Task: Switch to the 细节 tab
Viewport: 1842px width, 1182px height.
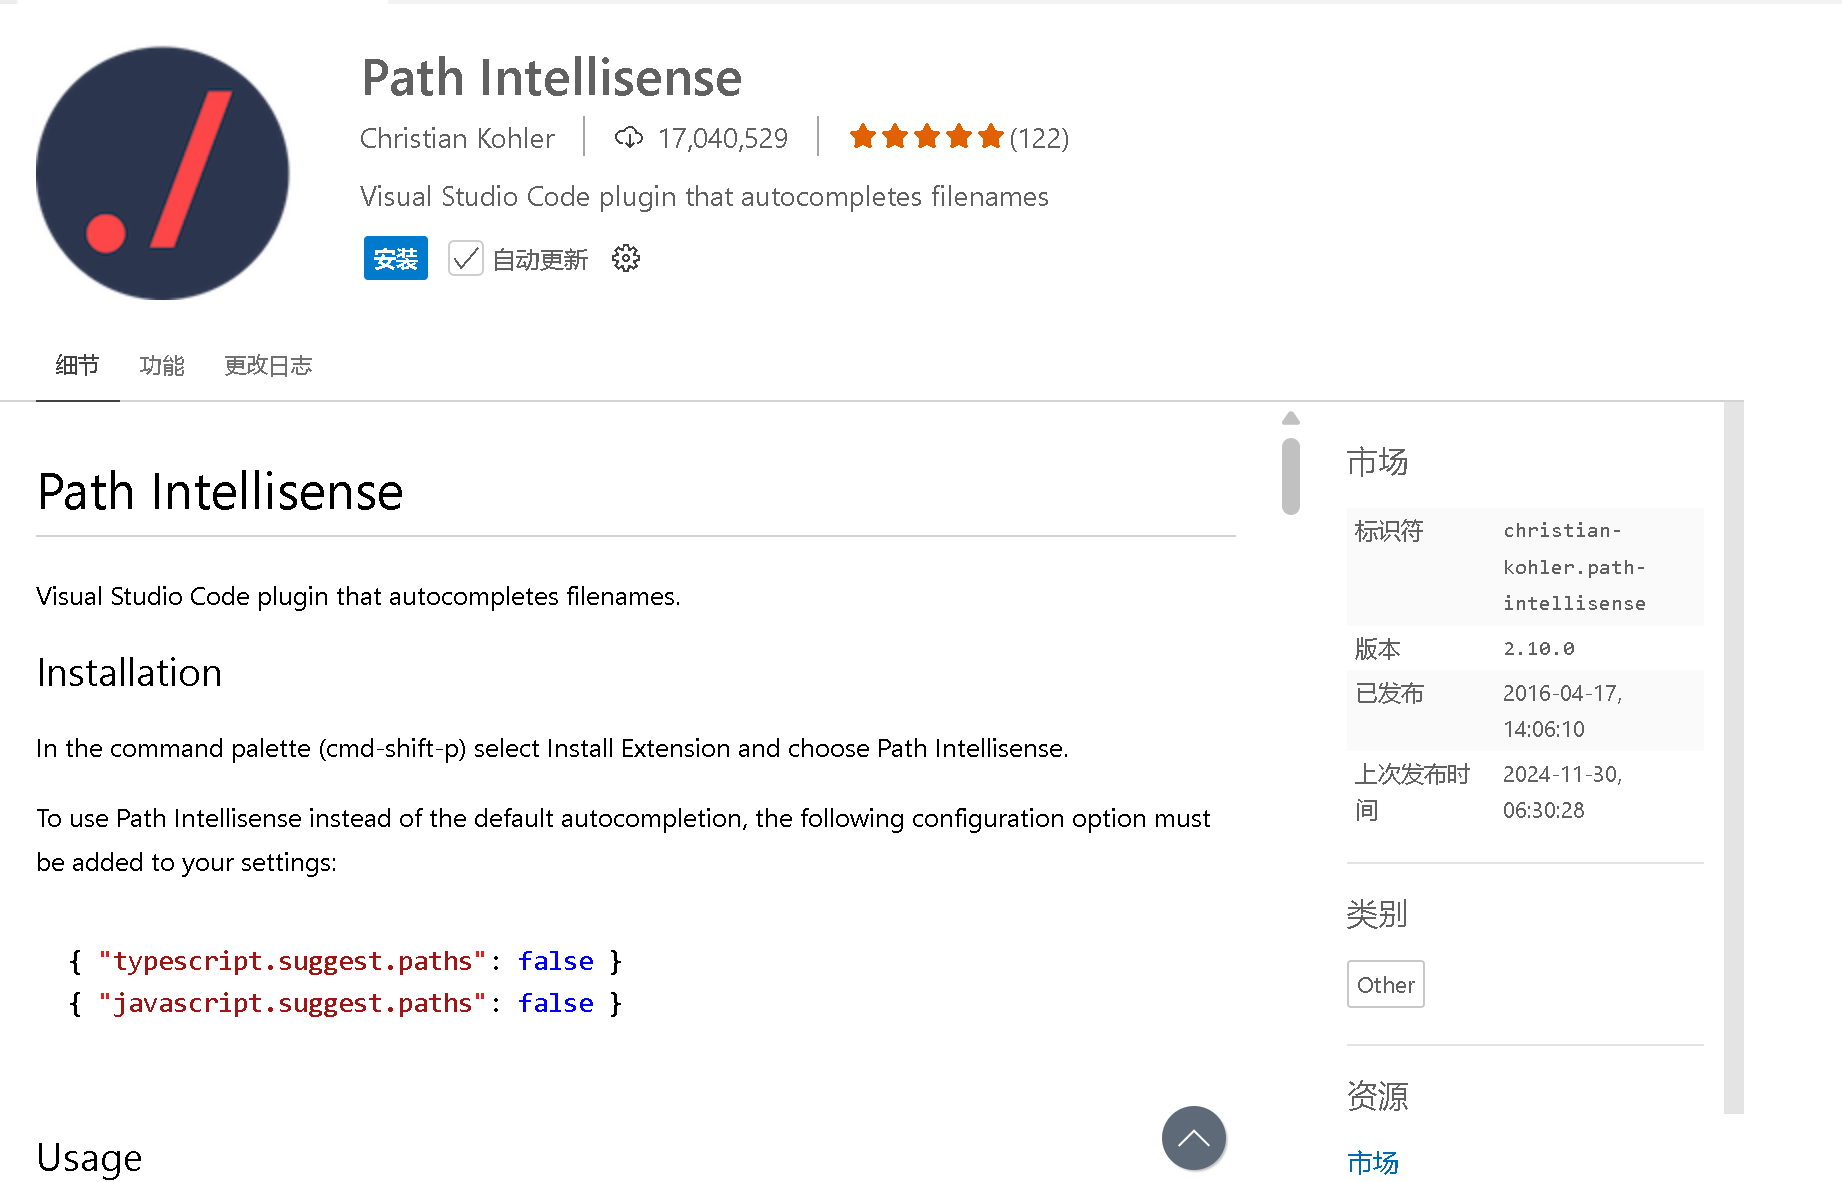Action: pos(77,366)
